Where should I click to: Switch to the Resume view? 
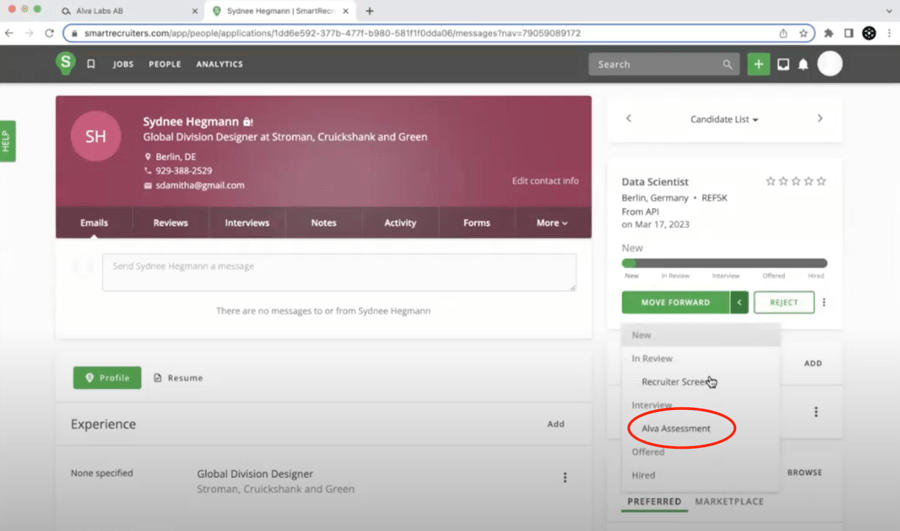(x=178, y=378)
